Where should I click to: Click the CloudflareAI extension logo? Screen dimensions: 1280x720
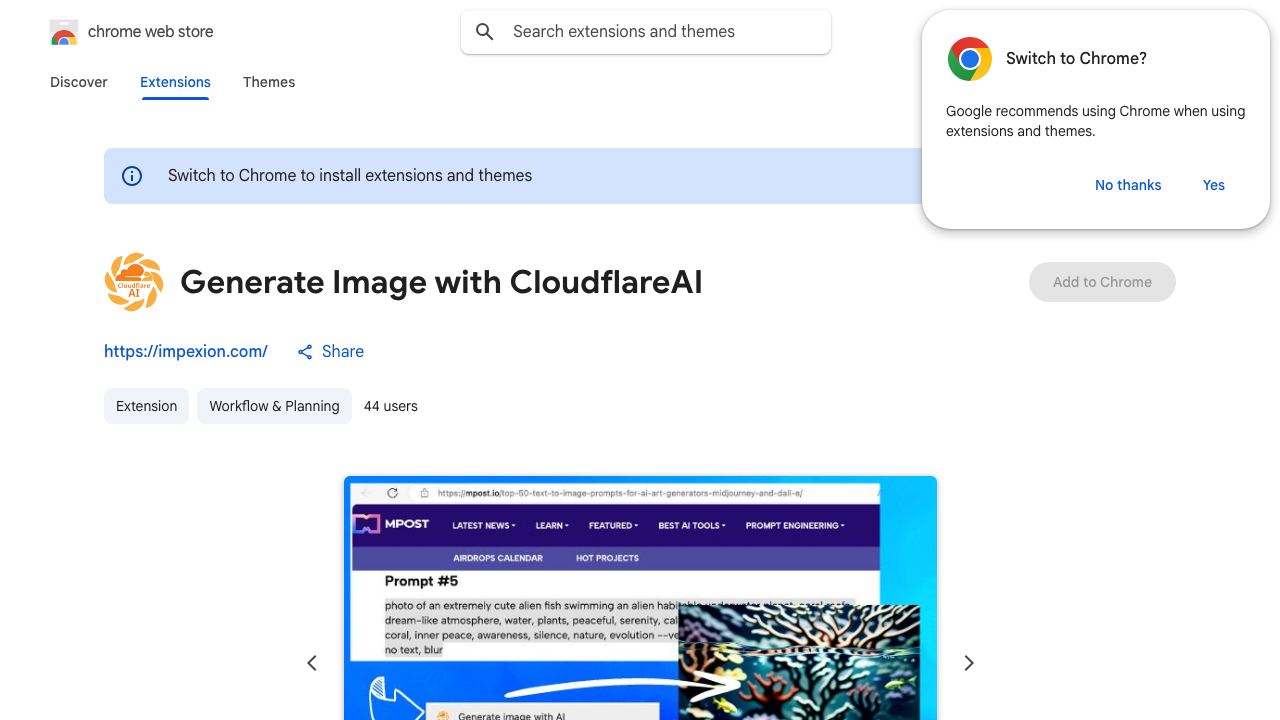coord(134,282)
